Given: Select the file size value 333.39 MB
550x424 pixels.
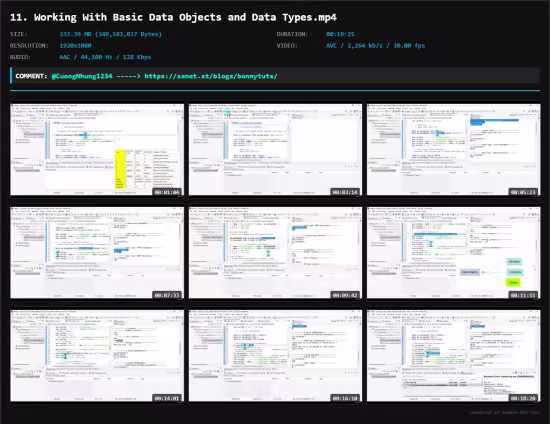Looking at the screenshot, I should 110,34.
